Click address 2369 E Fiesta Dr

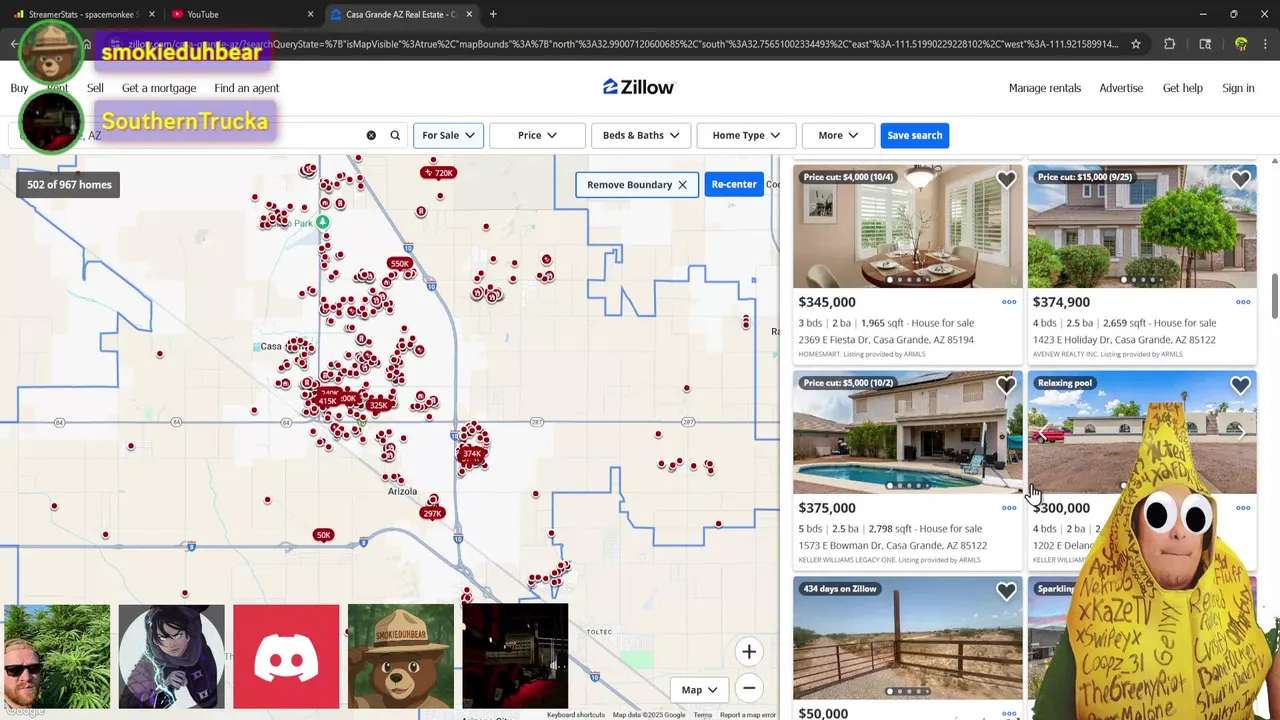[x=886, y=340]
